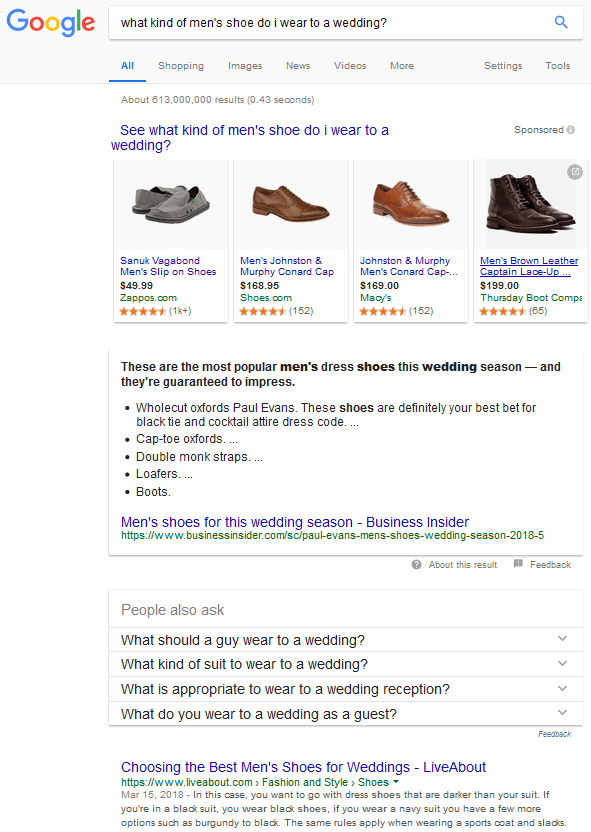This screenshot has height=832, width=591.
Task: Click the liveabout.com breadcrumb URL
Action: [255, 782]
